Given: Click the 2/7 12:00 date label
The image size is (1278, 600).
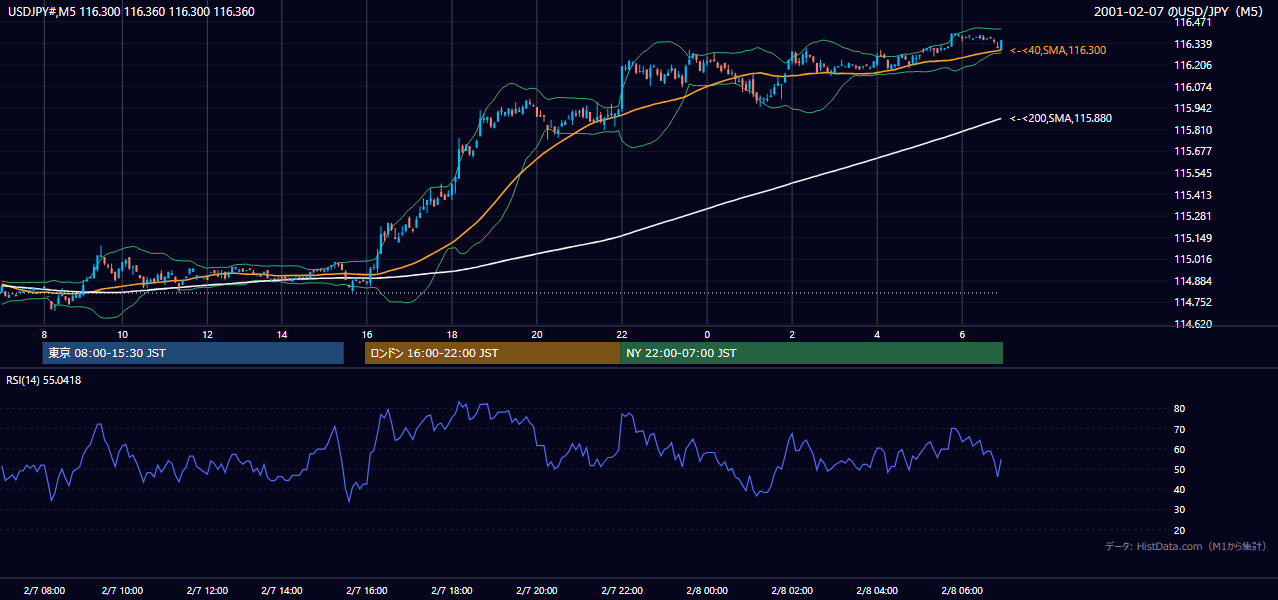Looking at the screenshot, I should pos(209,590).
